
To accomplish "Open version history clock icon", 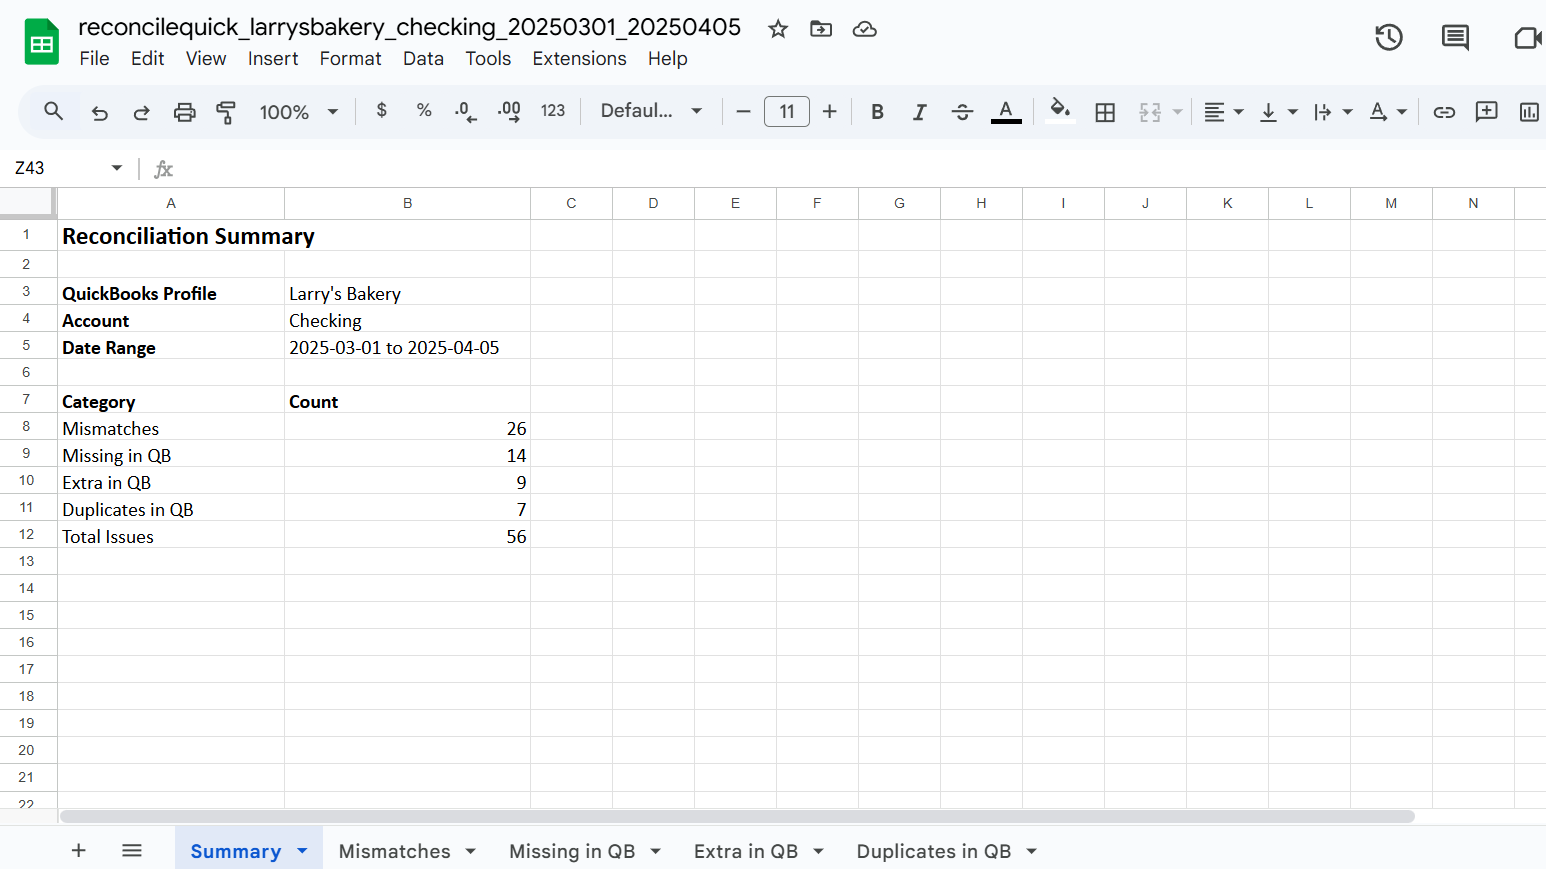I will 1389,38.
